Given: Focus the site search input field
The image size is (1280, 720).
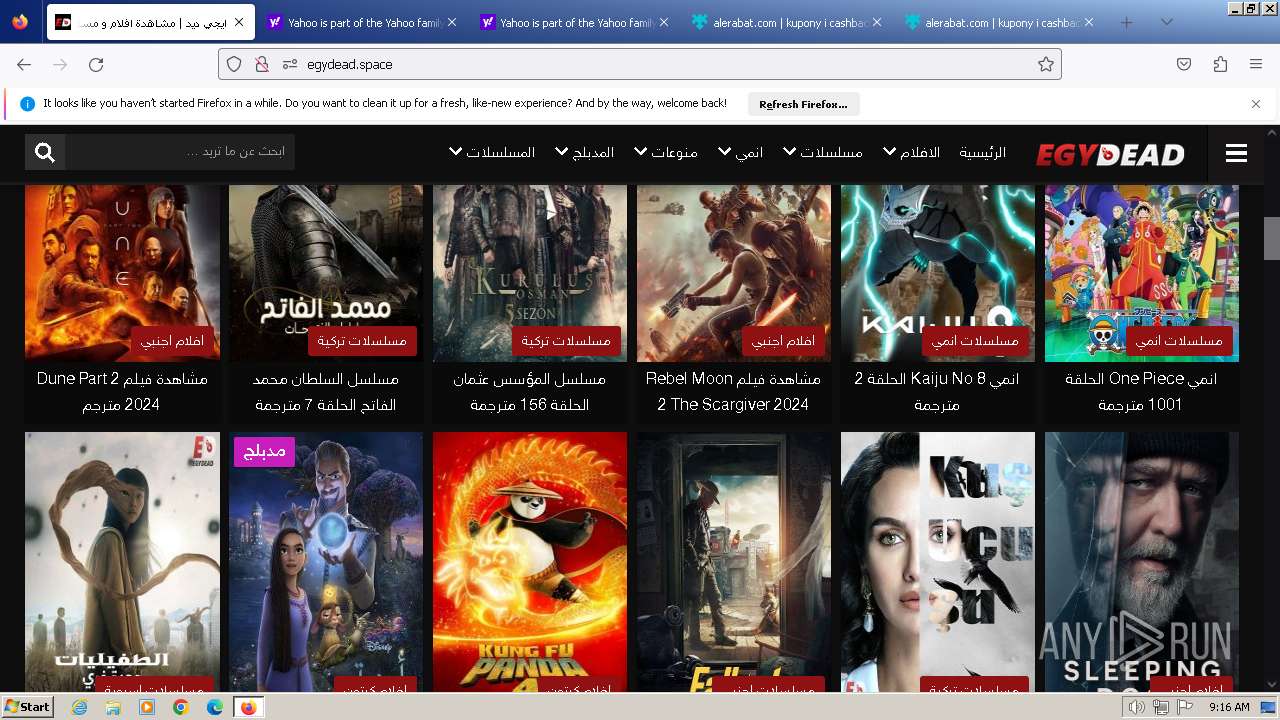Looking at the screenshot, I should tap(180, 152).
